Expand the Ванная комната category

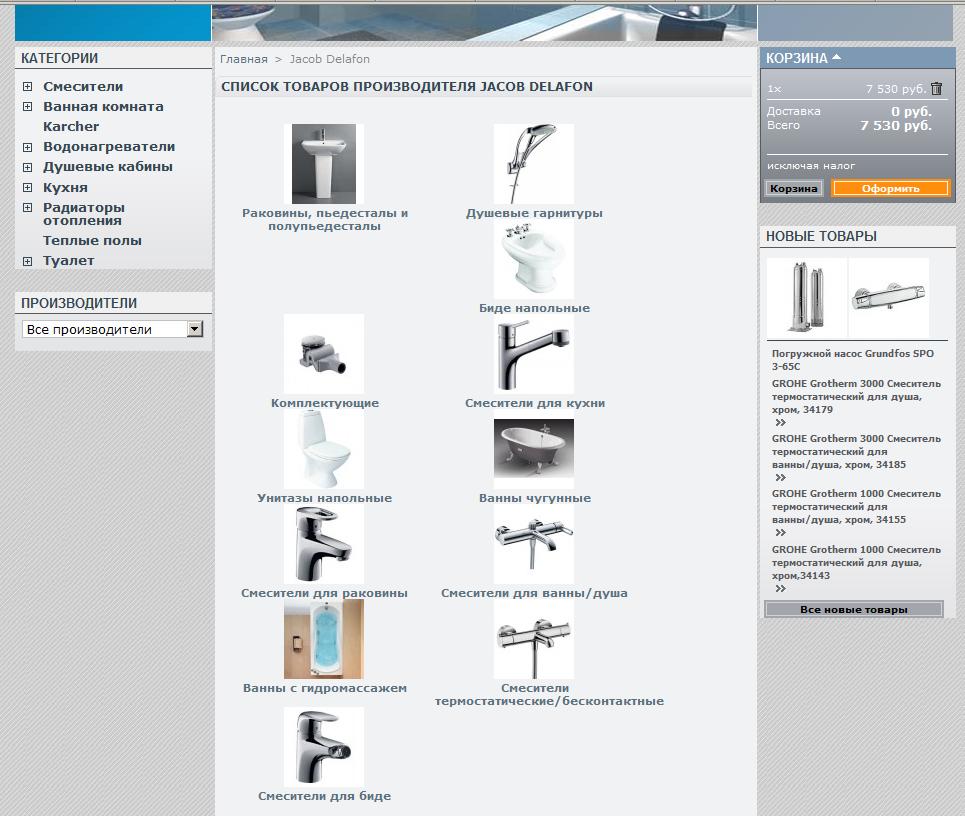tap(28, 106)
